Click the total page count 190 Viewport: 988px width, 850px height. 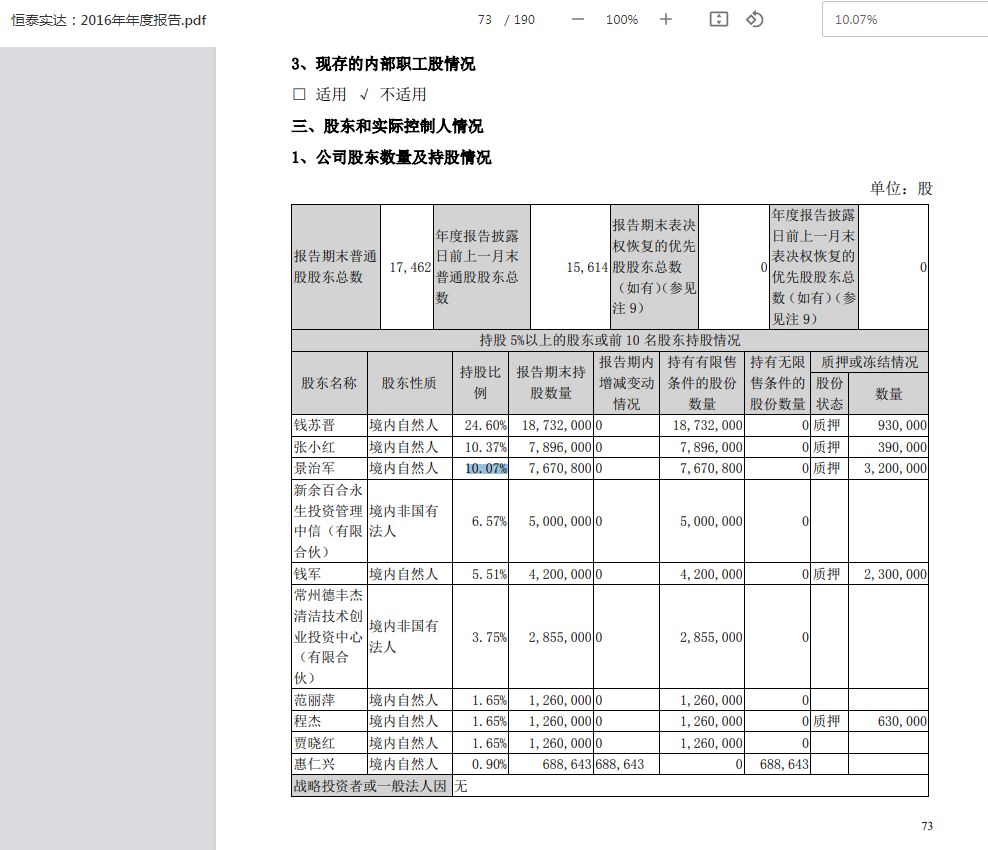pyautogui.click(x=524, y=20)
